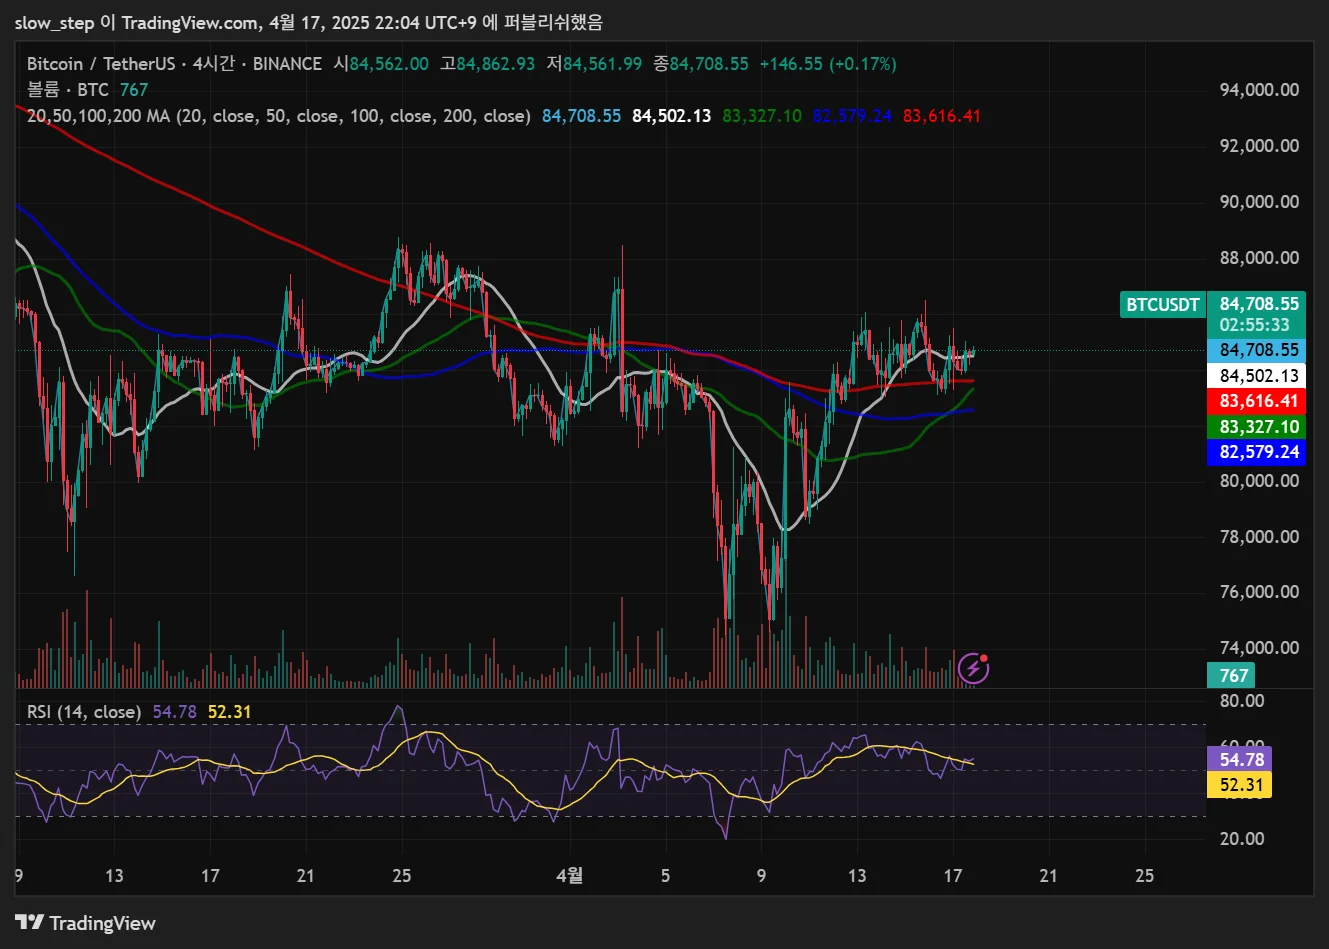Screen dimensions: 1329x949
Task: Click the red 83,616.41 MA 200 tag
Action: [x=1258, y=401]
